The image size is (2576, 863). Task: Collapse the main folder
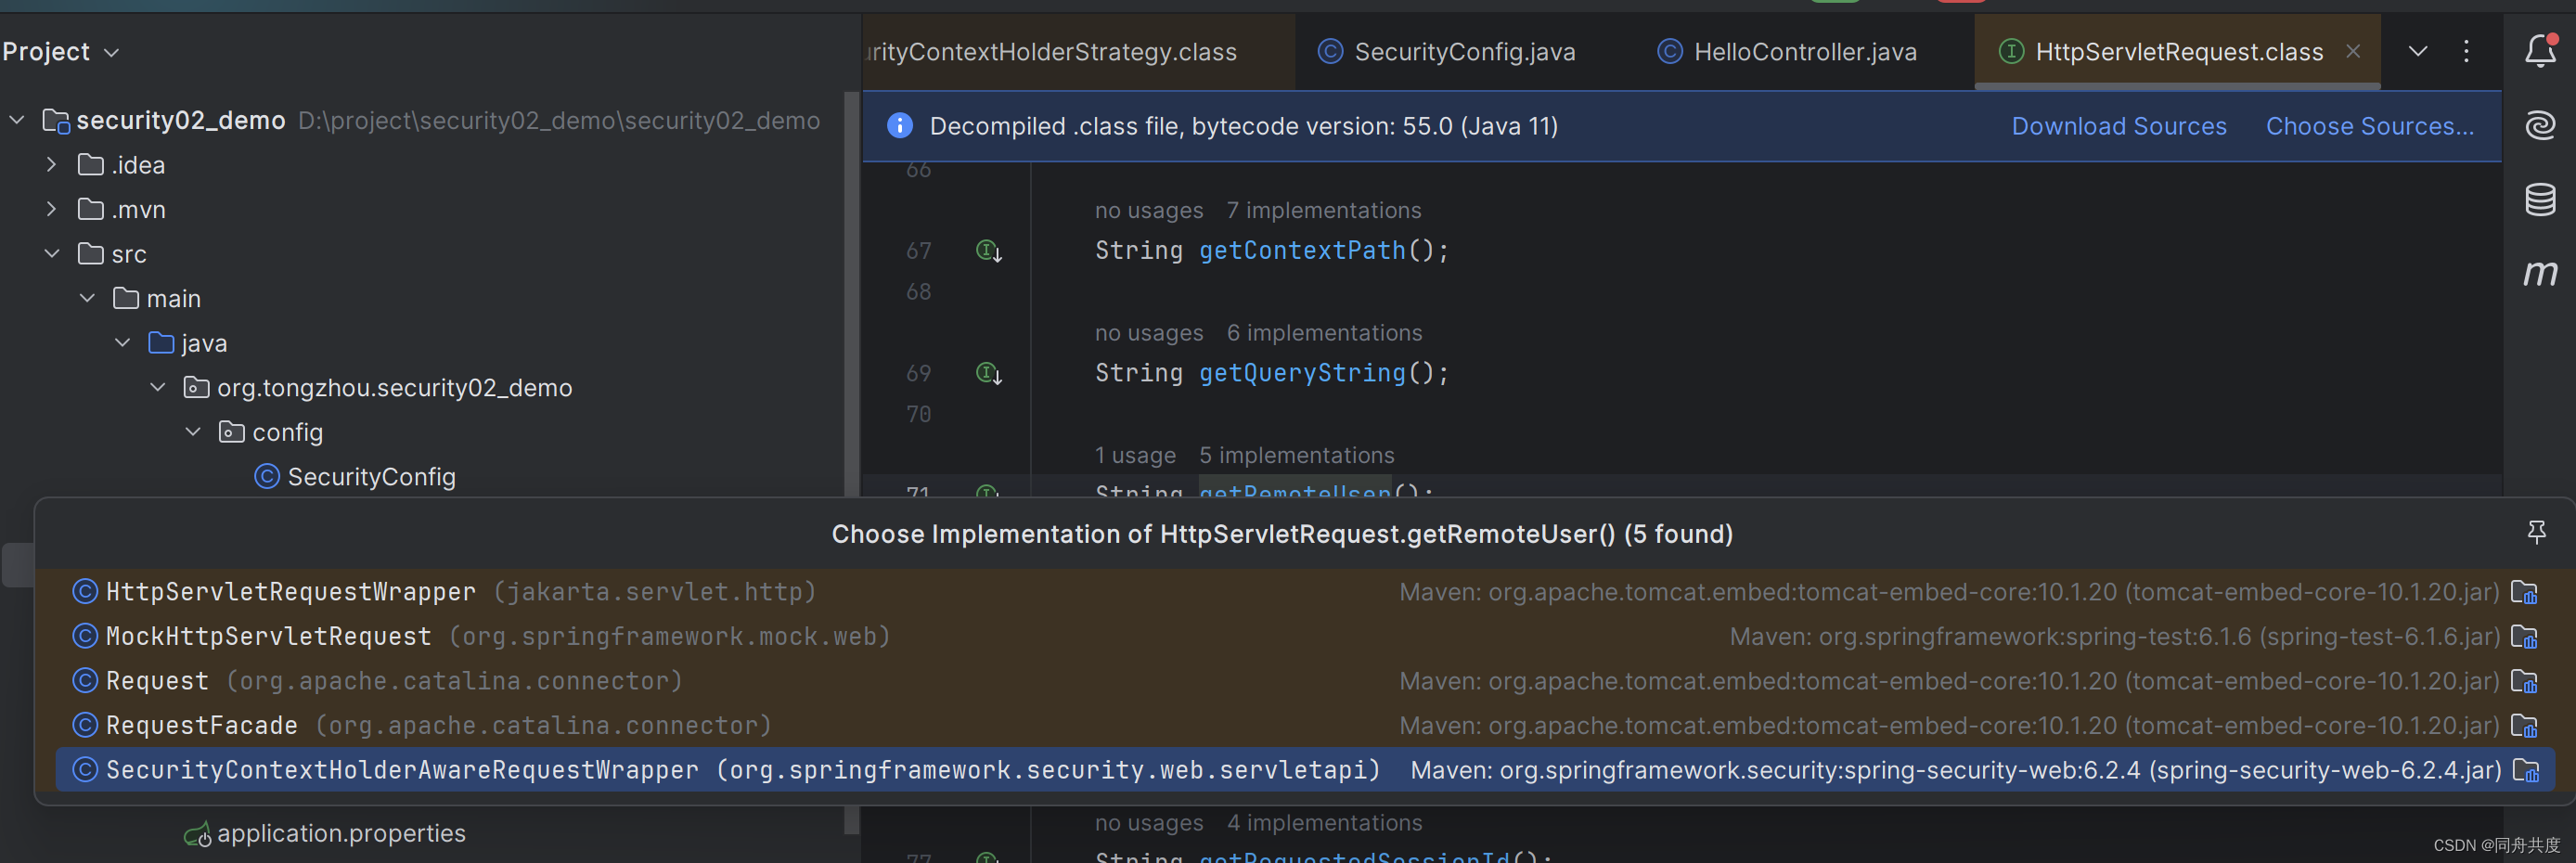[88, 298]
